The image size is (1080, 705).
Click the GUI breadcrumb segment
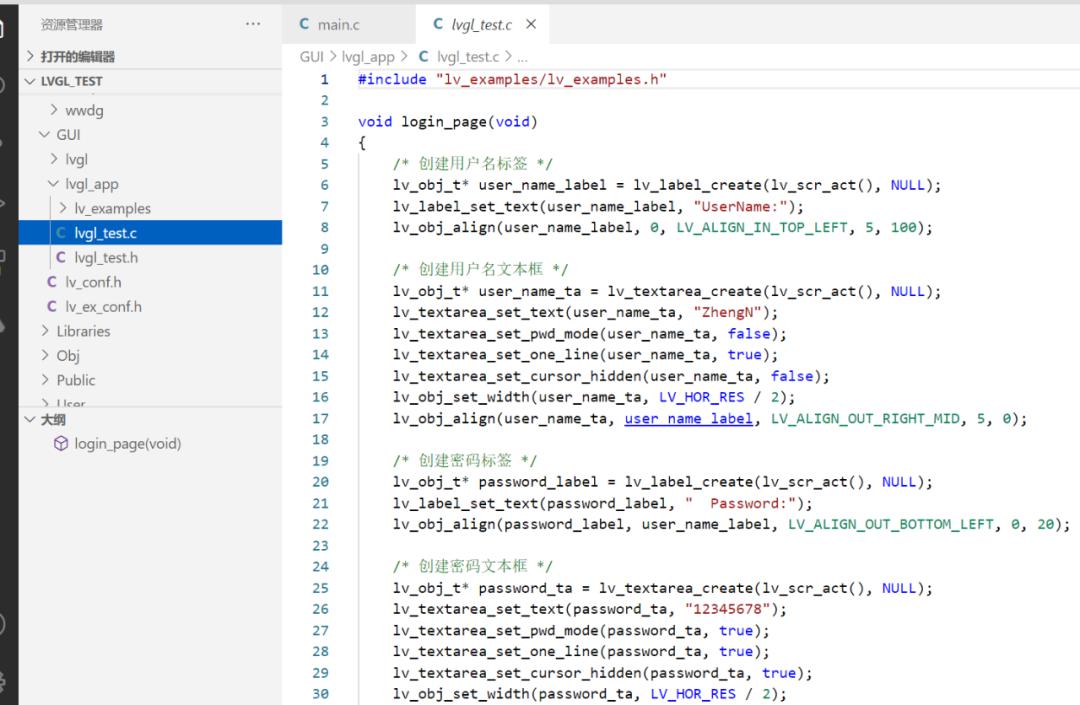pyautogui.click(x=311, y=56)
